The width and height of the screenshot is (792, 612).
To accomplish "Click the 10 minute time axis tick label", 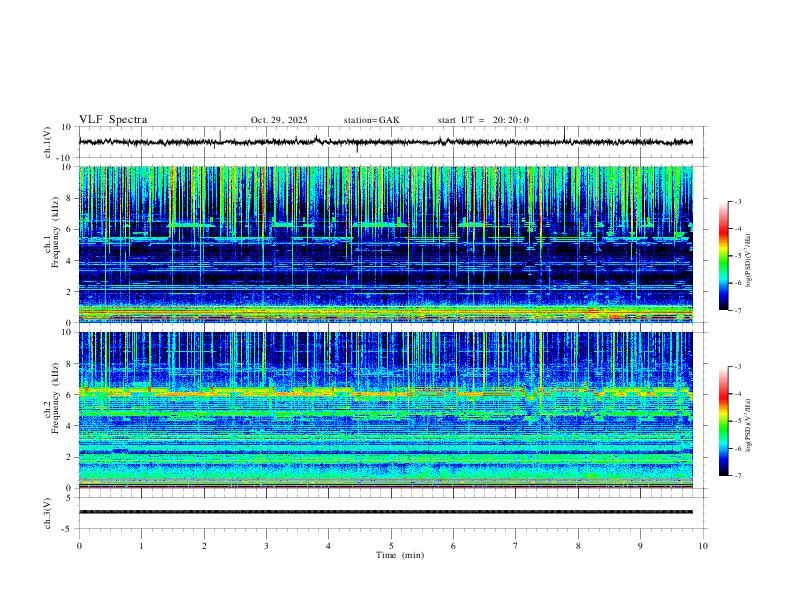I will (x=703, y=546).
